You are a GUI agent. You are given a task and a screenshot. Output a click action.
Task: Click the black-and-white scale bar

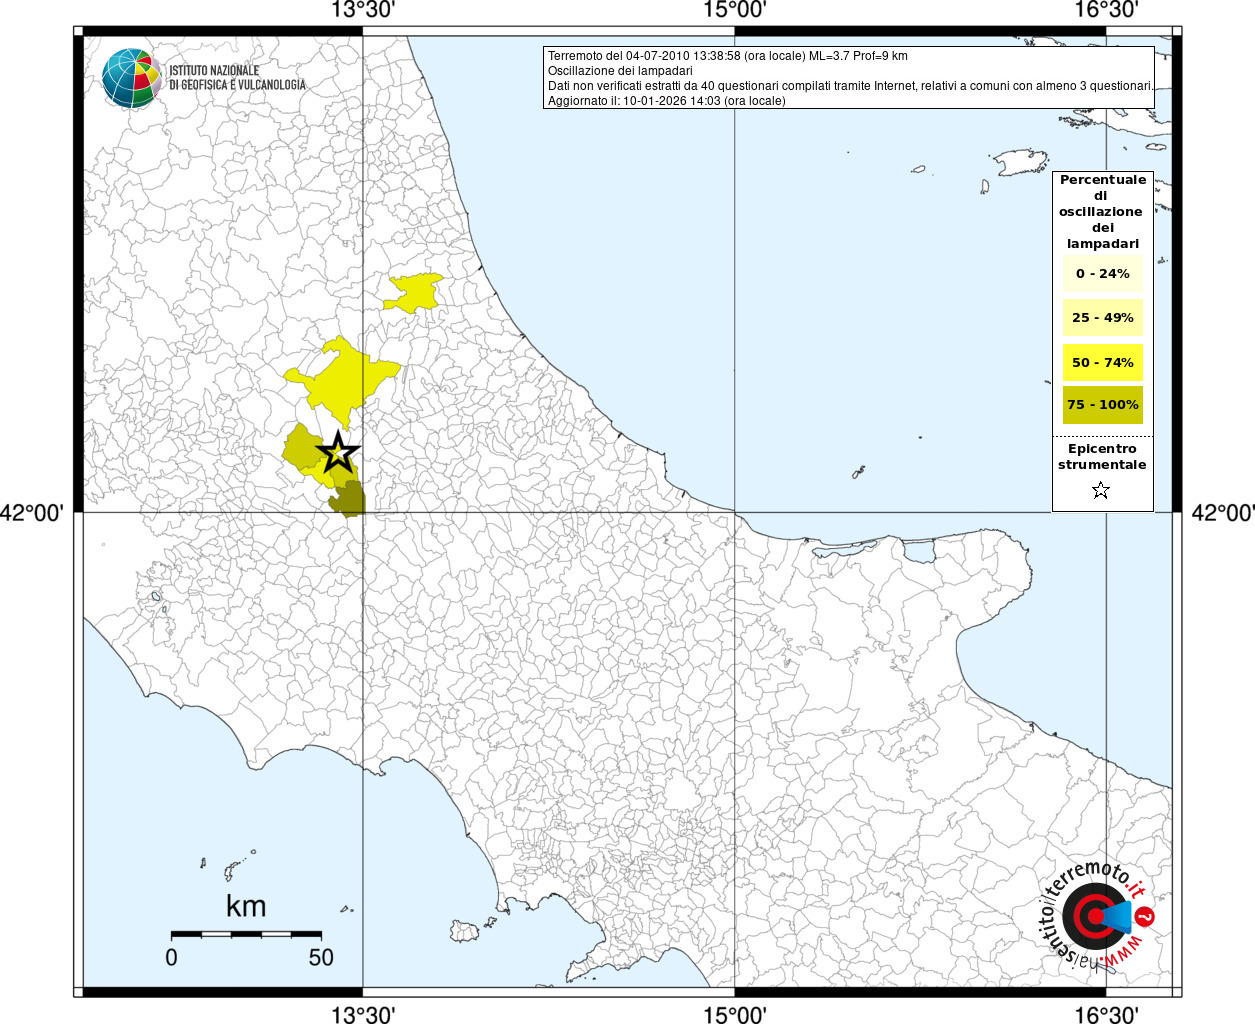point(246,934)
